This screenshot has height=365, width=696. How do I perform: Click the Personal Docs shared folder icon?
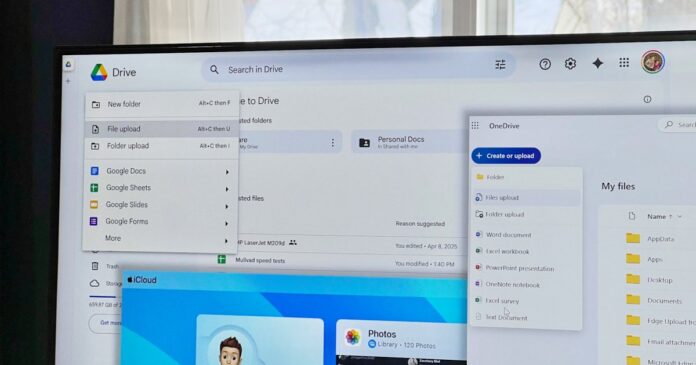364,143
